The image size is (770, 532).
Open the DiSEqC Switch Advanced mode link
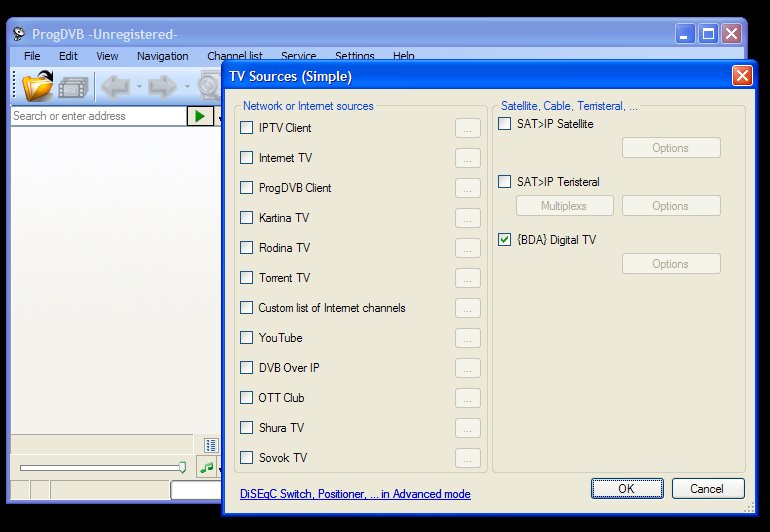pos(355,494)
